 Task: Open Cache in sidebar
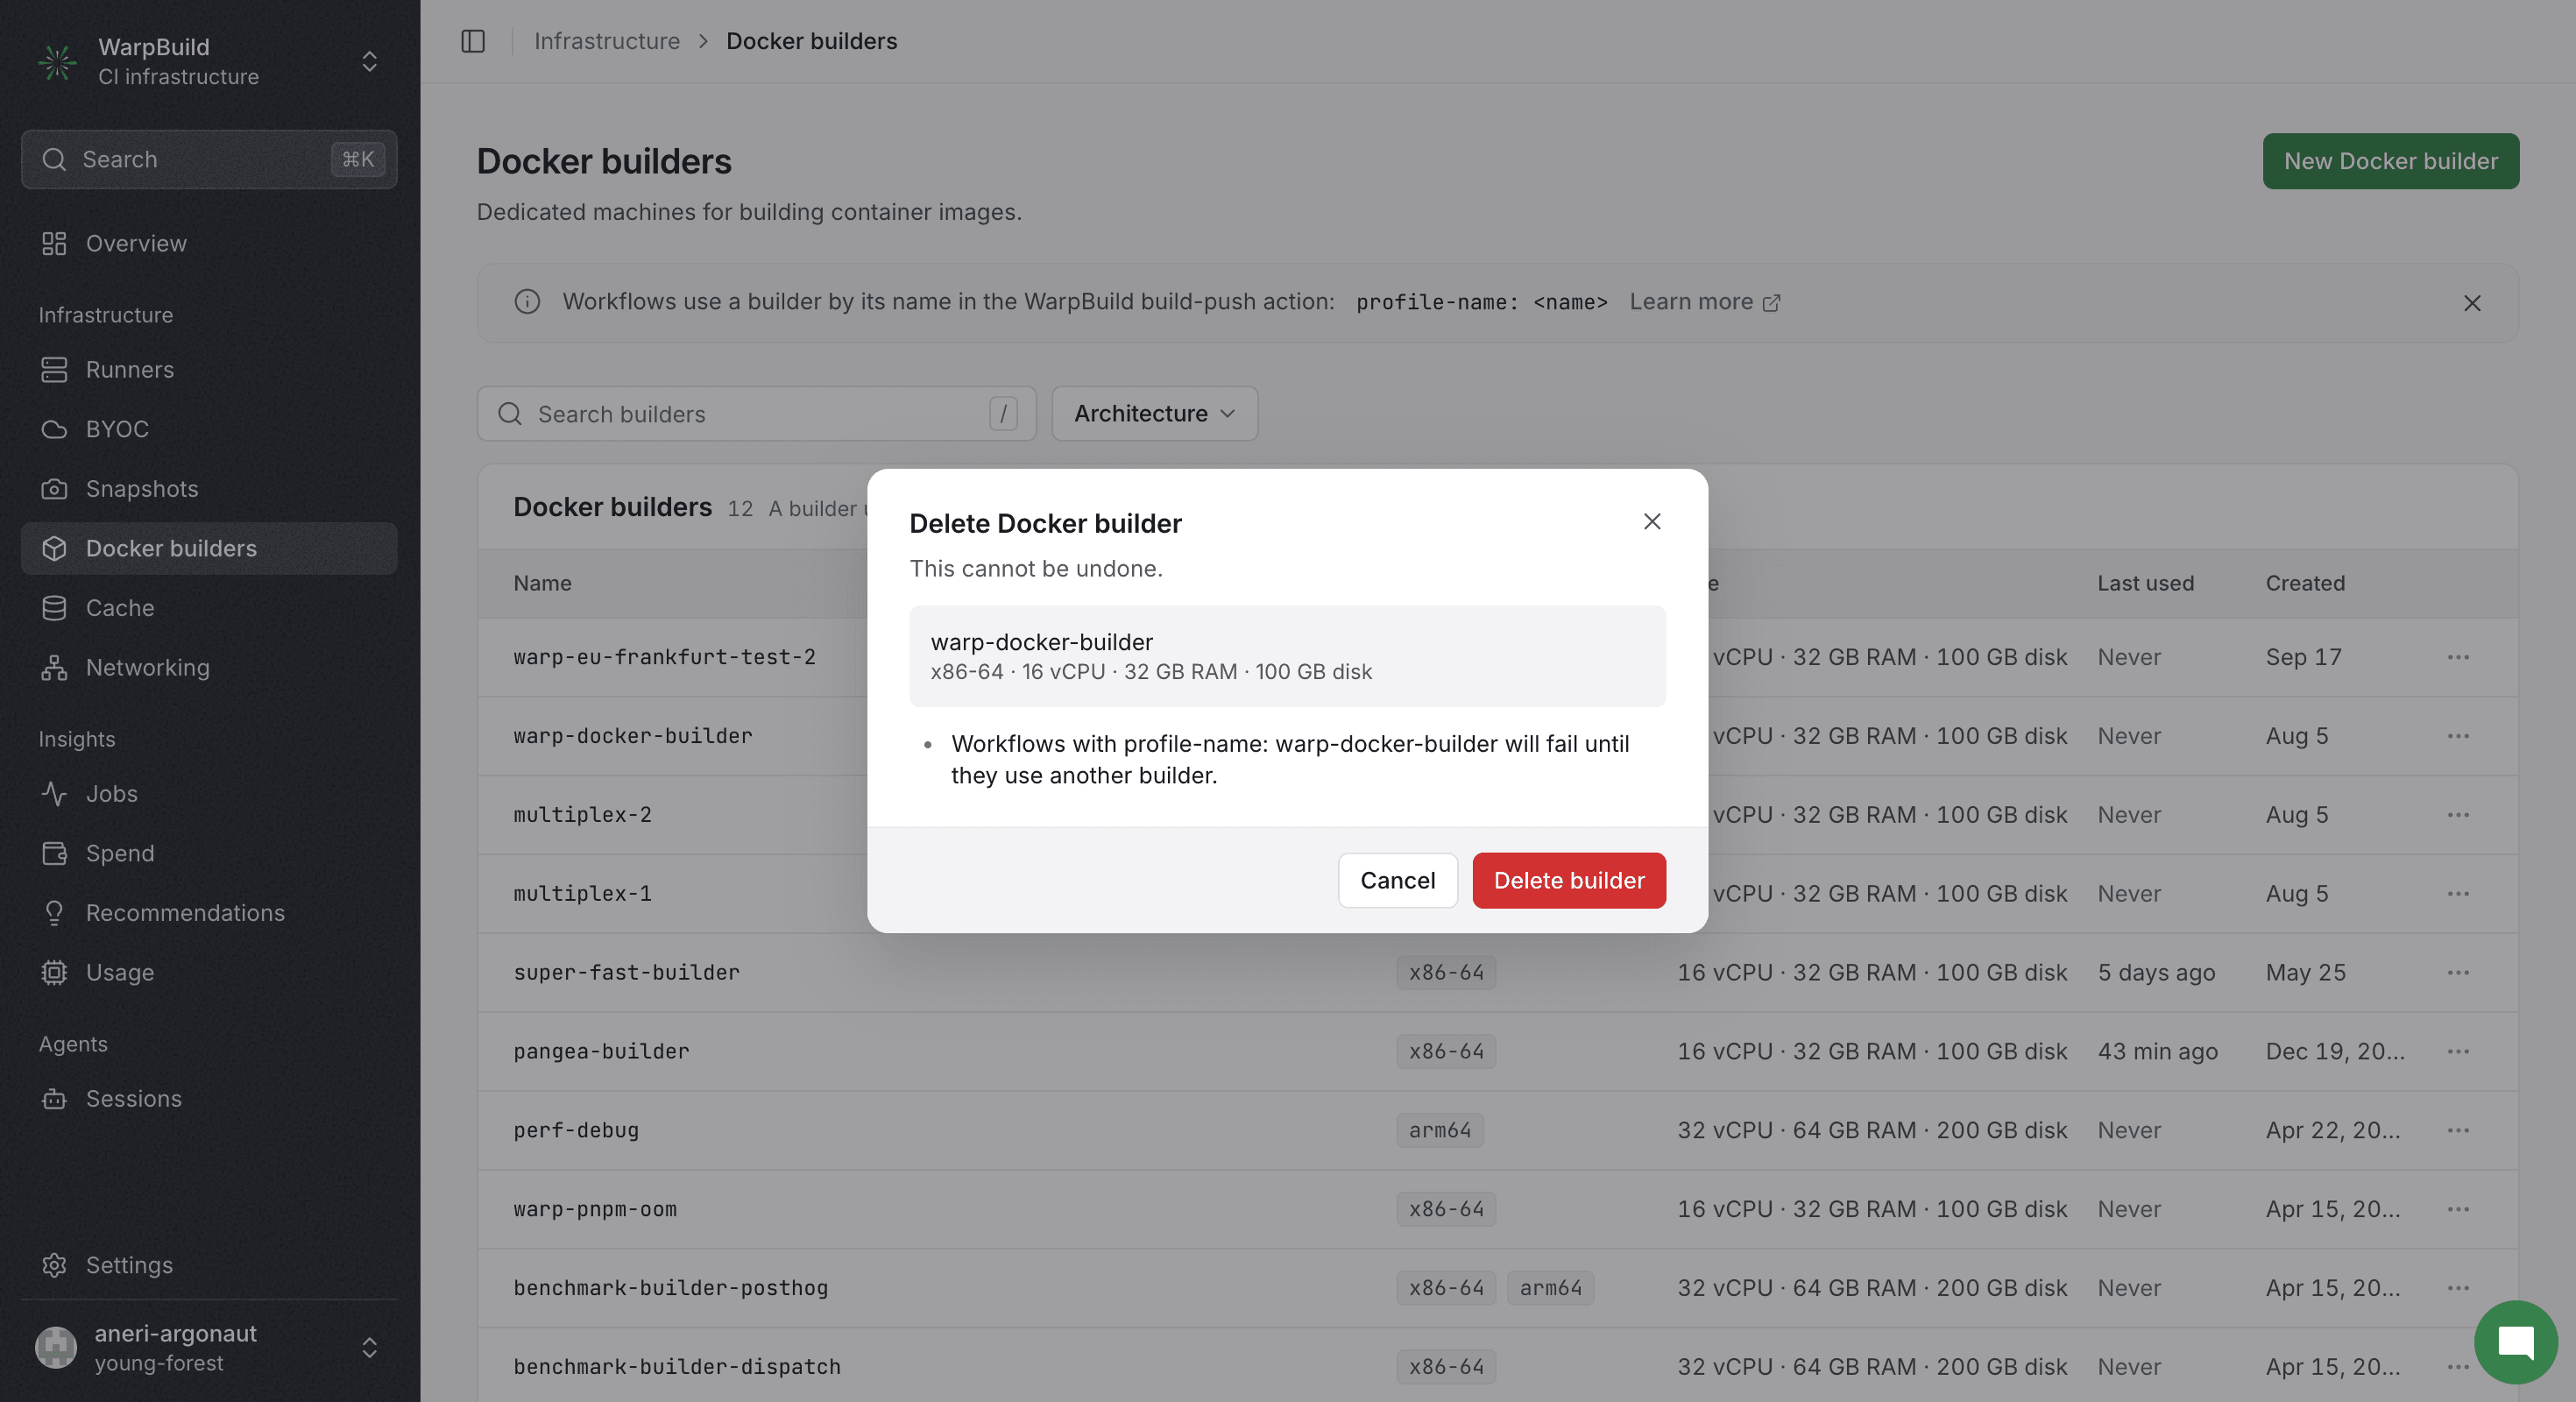[x=209, y=608]
